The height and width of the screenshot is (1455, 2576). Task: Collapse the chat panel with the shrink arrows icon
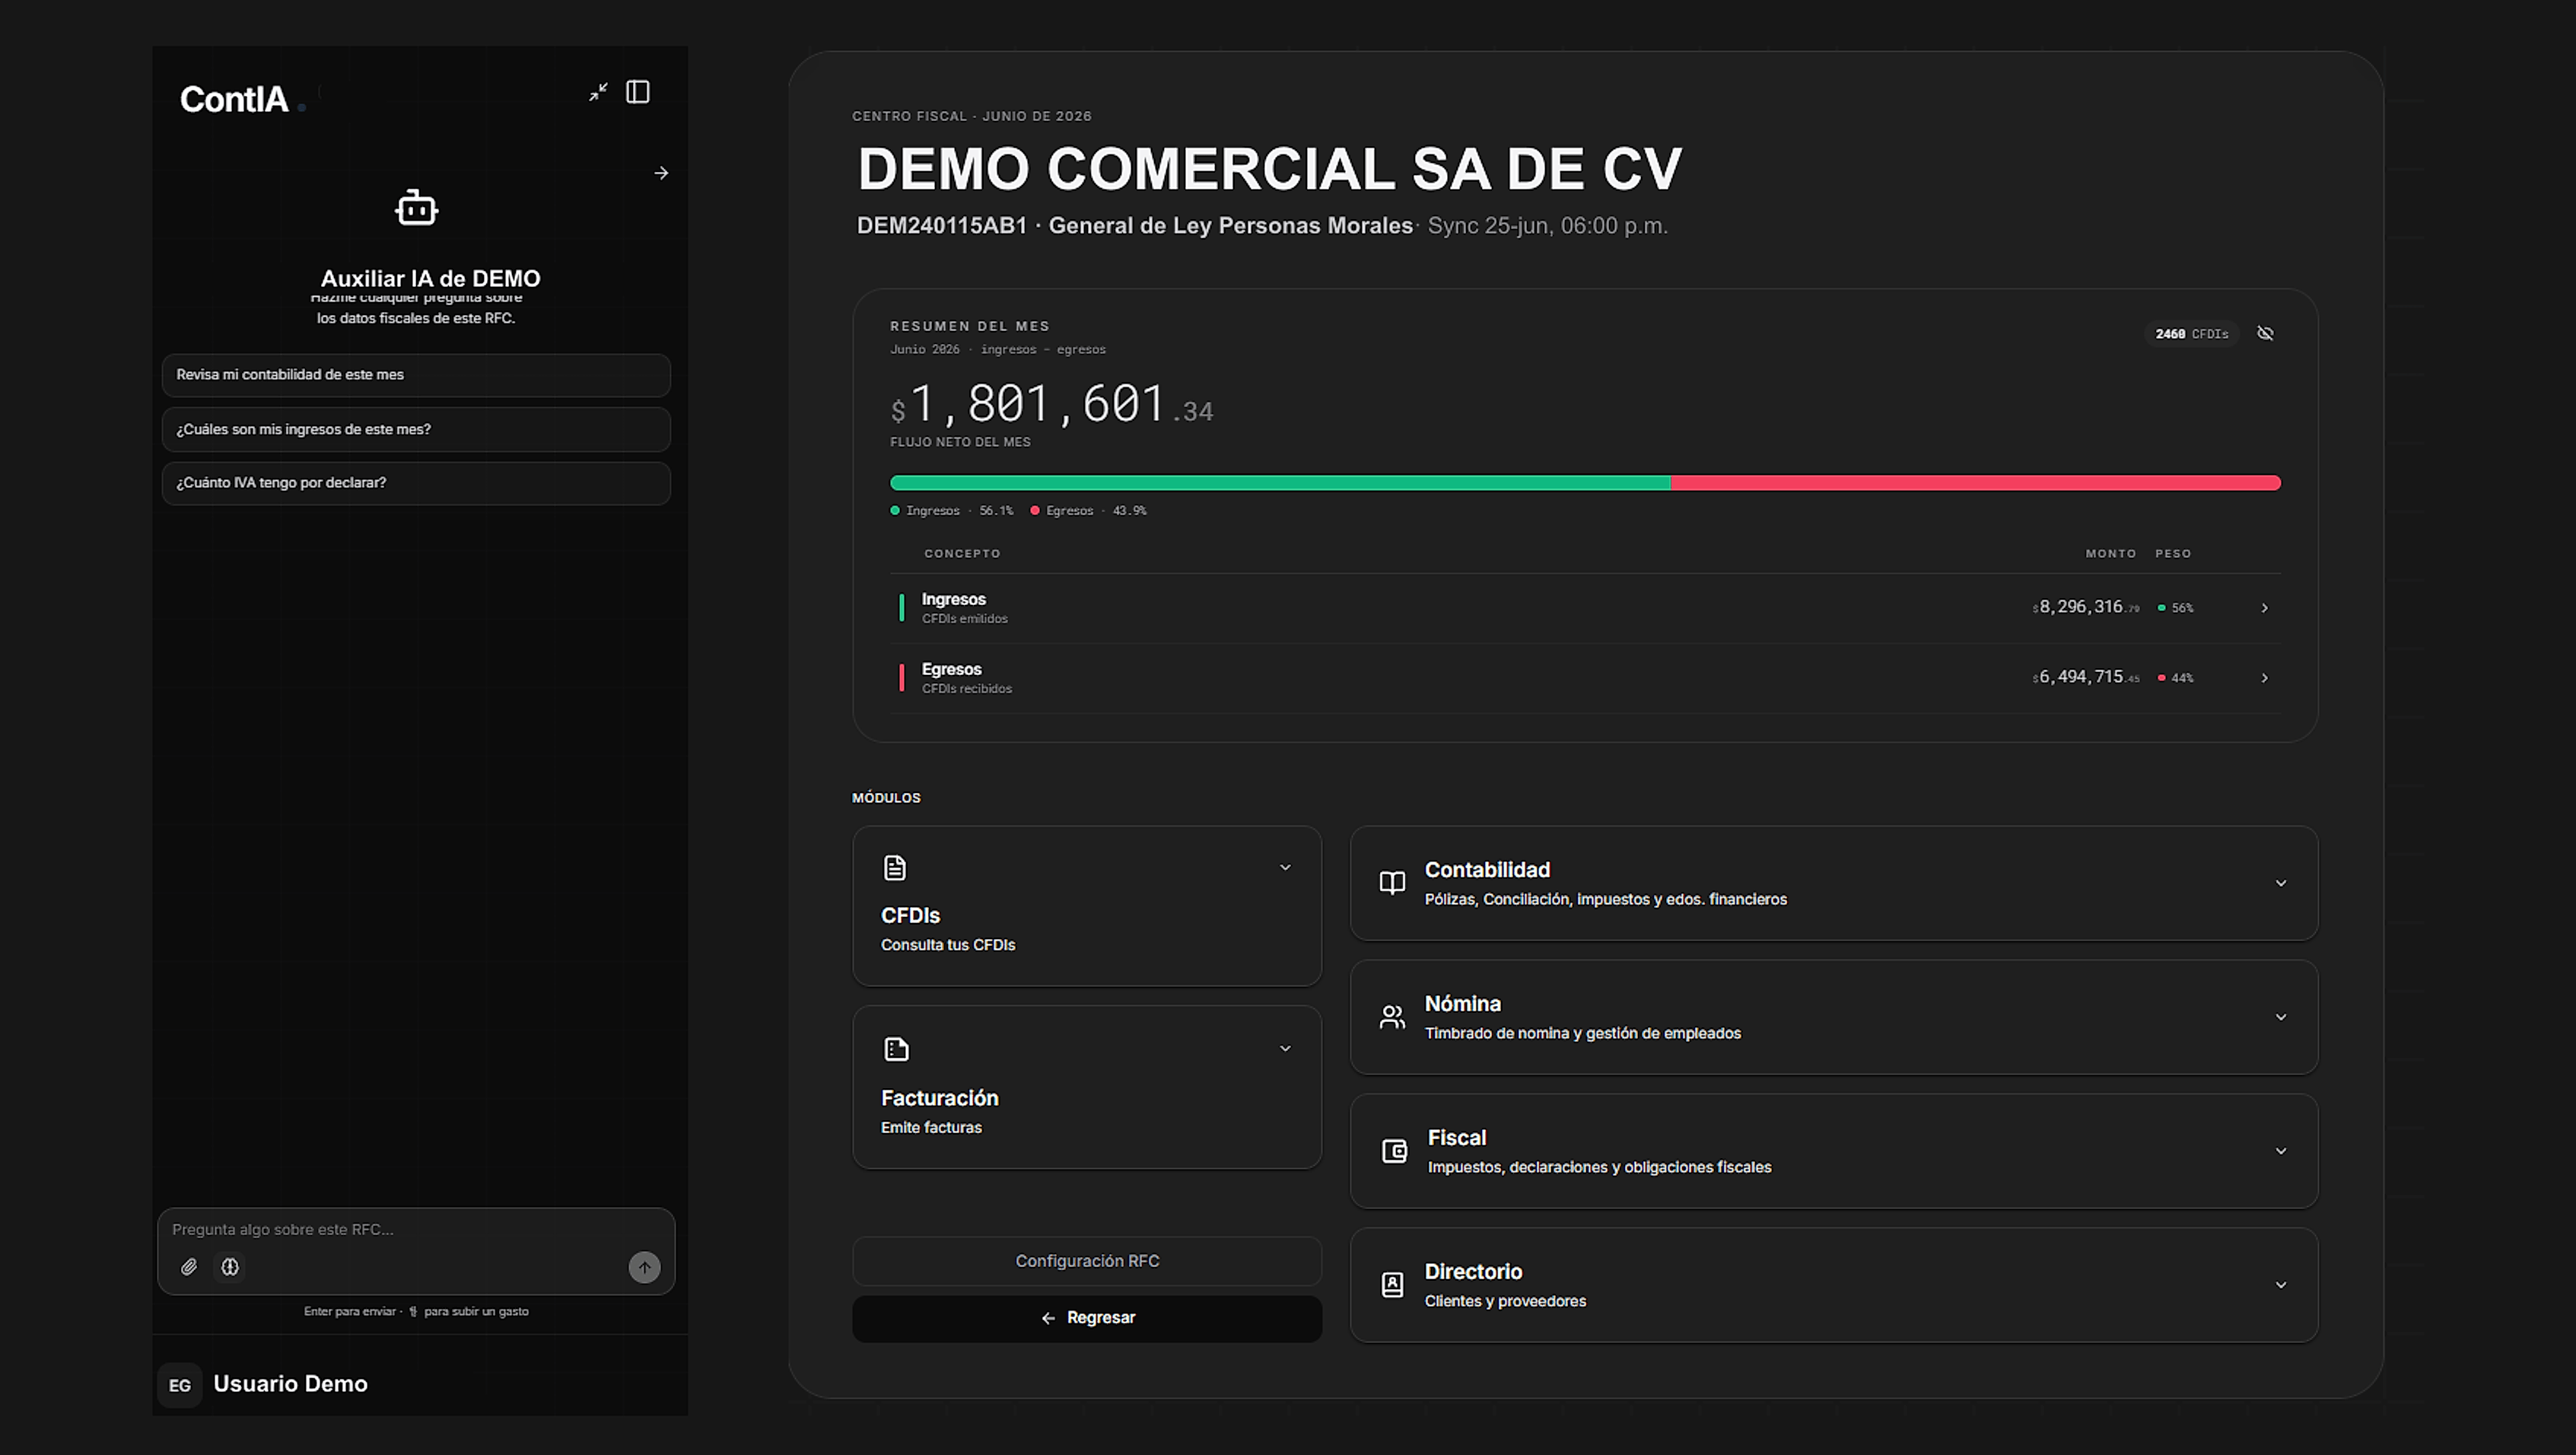pos(598,92)
